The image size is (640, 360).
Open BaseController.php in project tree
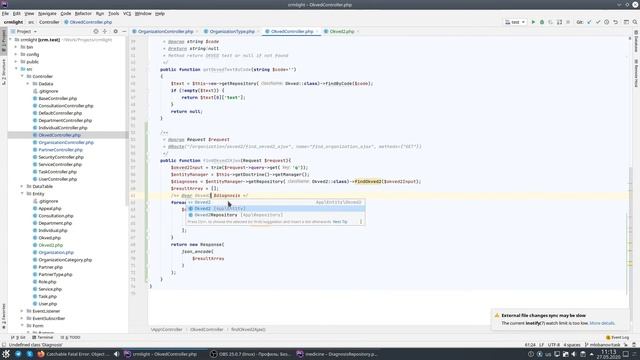coord(58,98)
